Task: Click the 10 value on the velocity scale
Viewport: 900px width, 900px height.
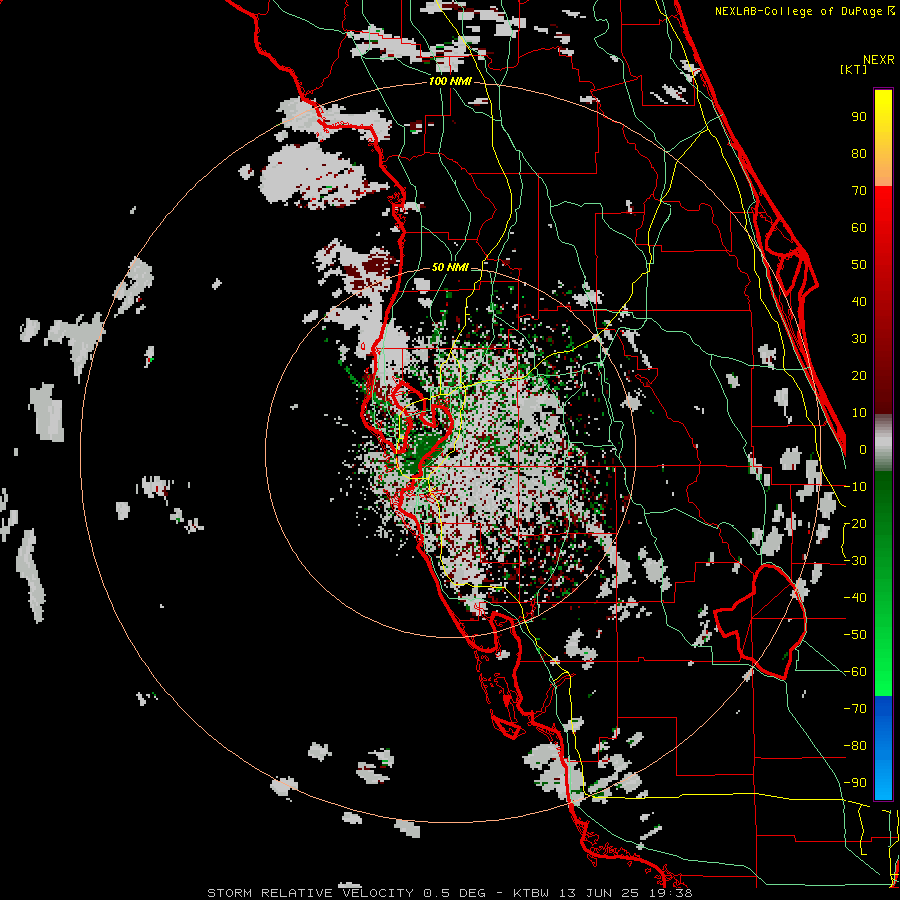Action: 859,413
